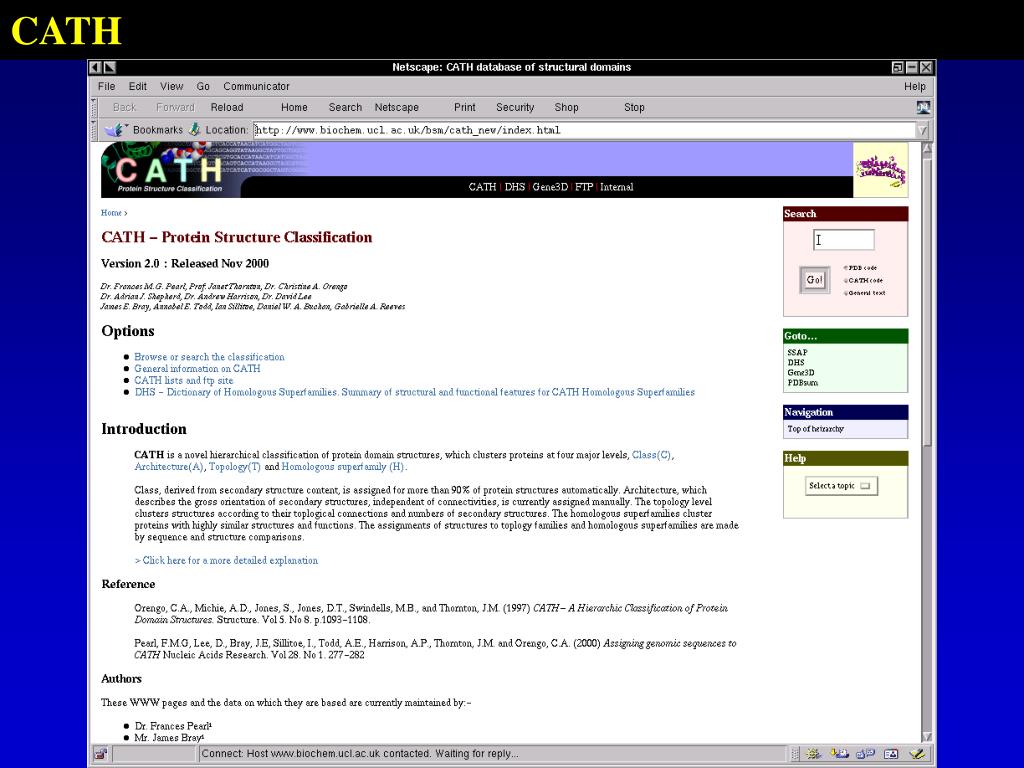Select the General text radio option
1024x768 pixels.
coord(845,293)
